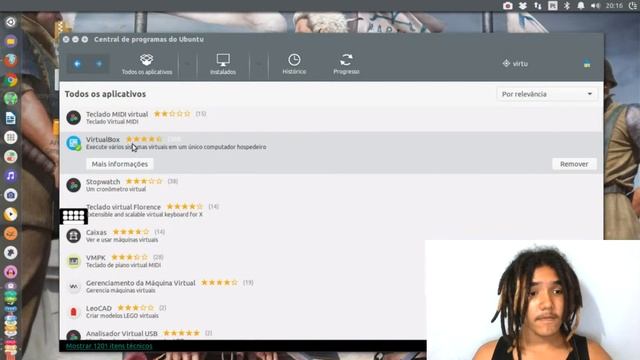Screen dimensions: 640x360
Task: Select the 'VMPK' title text
Action: (96, 258)
